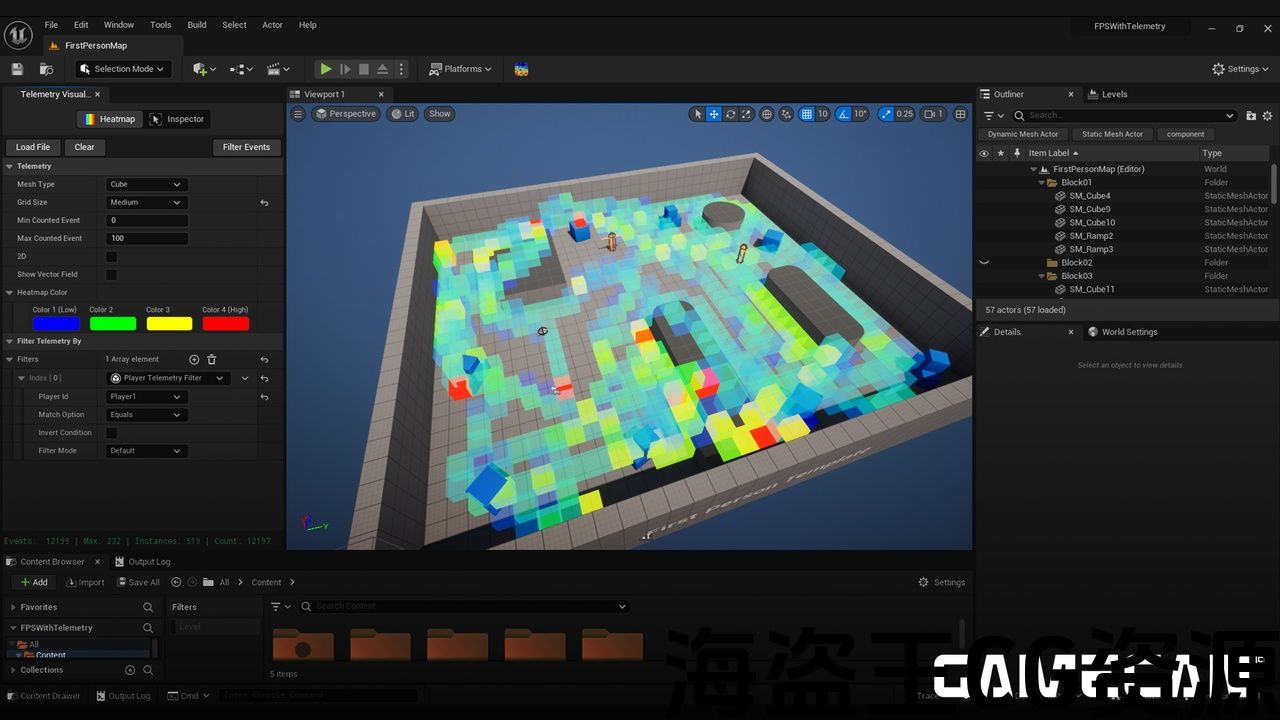The image size is (1280, 720).
Task: Click the add array element plus icon
Action: pos(194,359)
